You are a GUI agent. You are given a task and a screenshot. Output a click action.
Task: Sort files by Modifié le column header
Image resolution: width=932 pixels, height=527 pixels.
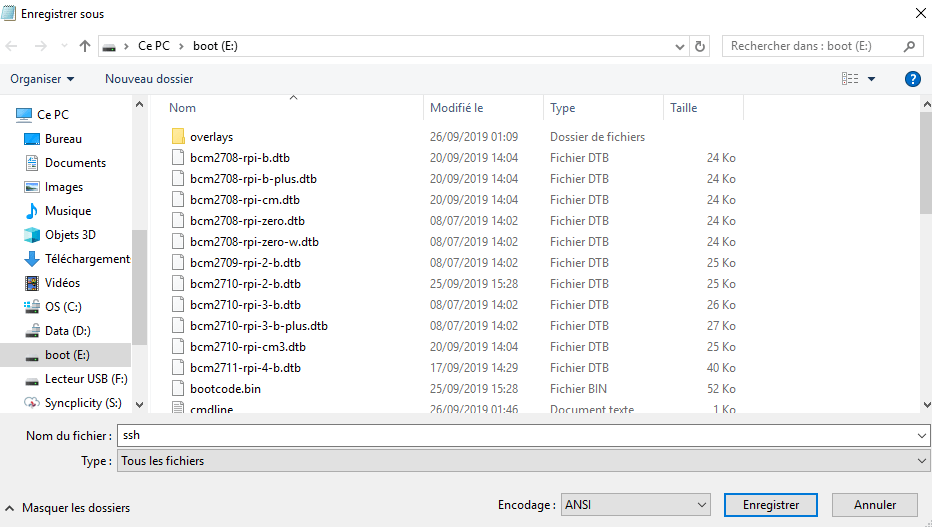pyautogui.click(x=457, y=108)
